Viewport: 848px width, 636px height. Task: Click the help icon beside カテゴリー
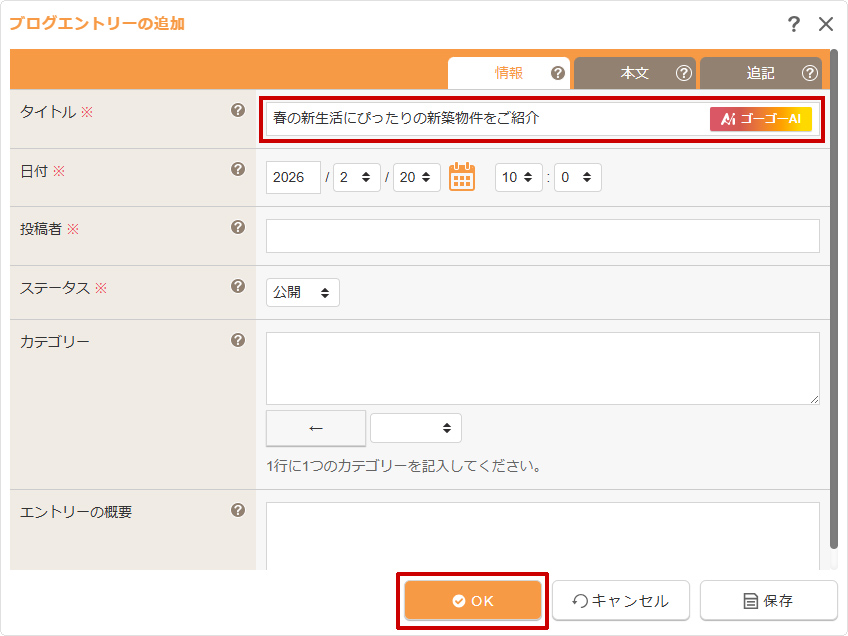pyautogui.click(x=238, y=340)
